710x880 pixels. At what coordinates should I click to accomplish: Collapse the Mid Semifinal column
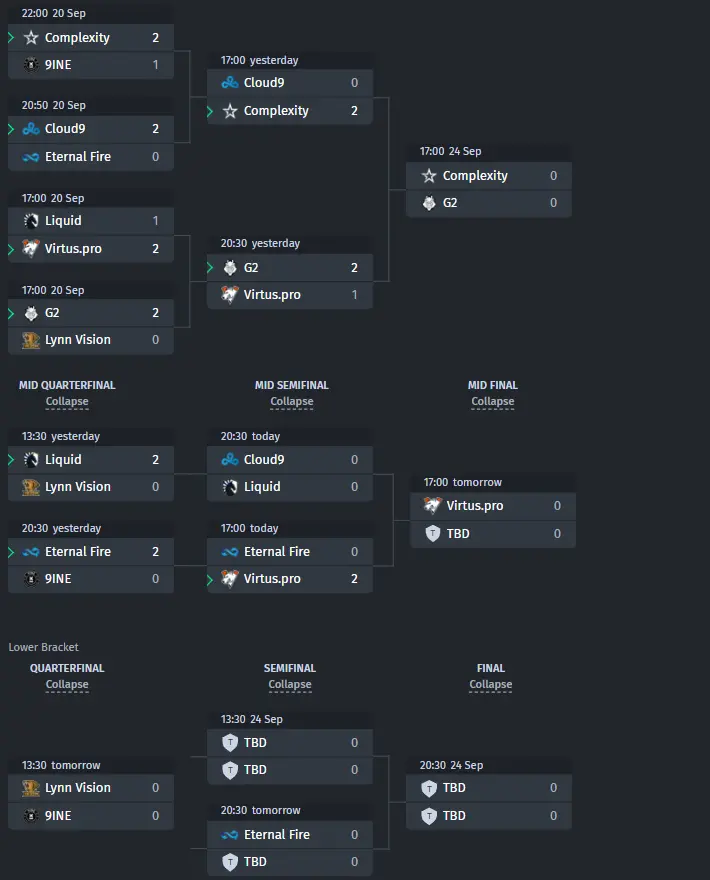(291, 401)
